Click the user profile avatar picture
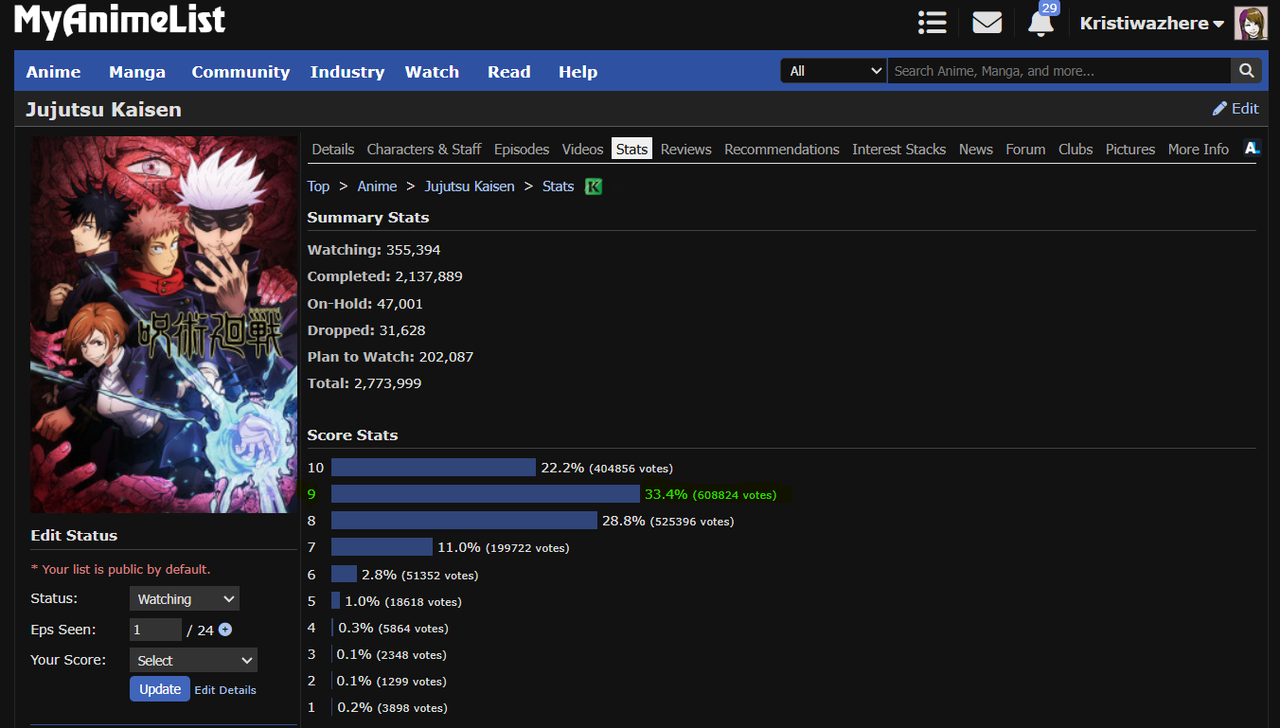 coord(1250,23)
